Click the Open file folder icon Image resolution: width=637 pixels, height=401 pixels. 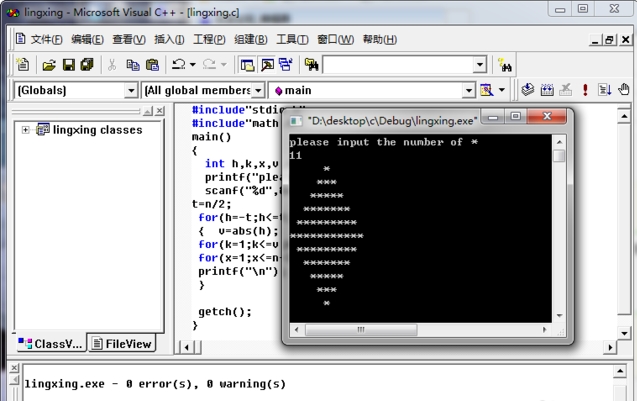coord(48,65)
